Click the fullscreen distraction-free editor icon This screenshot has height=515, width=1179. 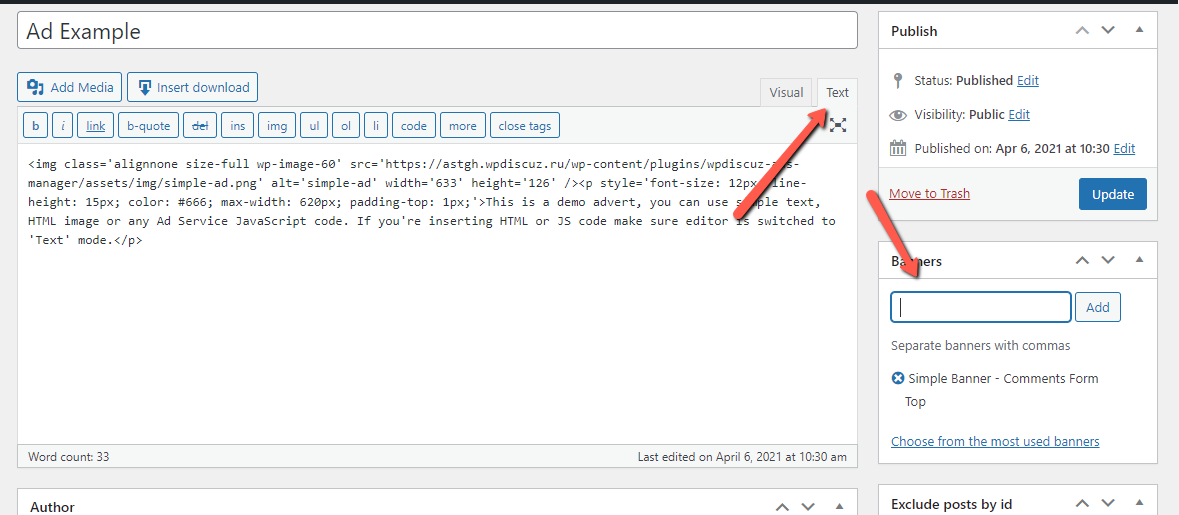coord(838,125)
